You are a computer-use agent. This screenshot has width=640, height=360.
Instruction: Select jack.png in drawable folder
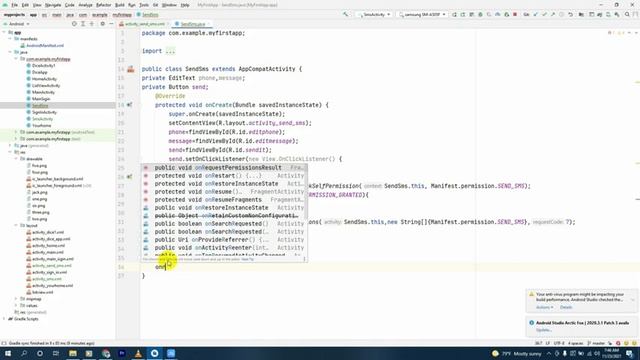[40, 192]
